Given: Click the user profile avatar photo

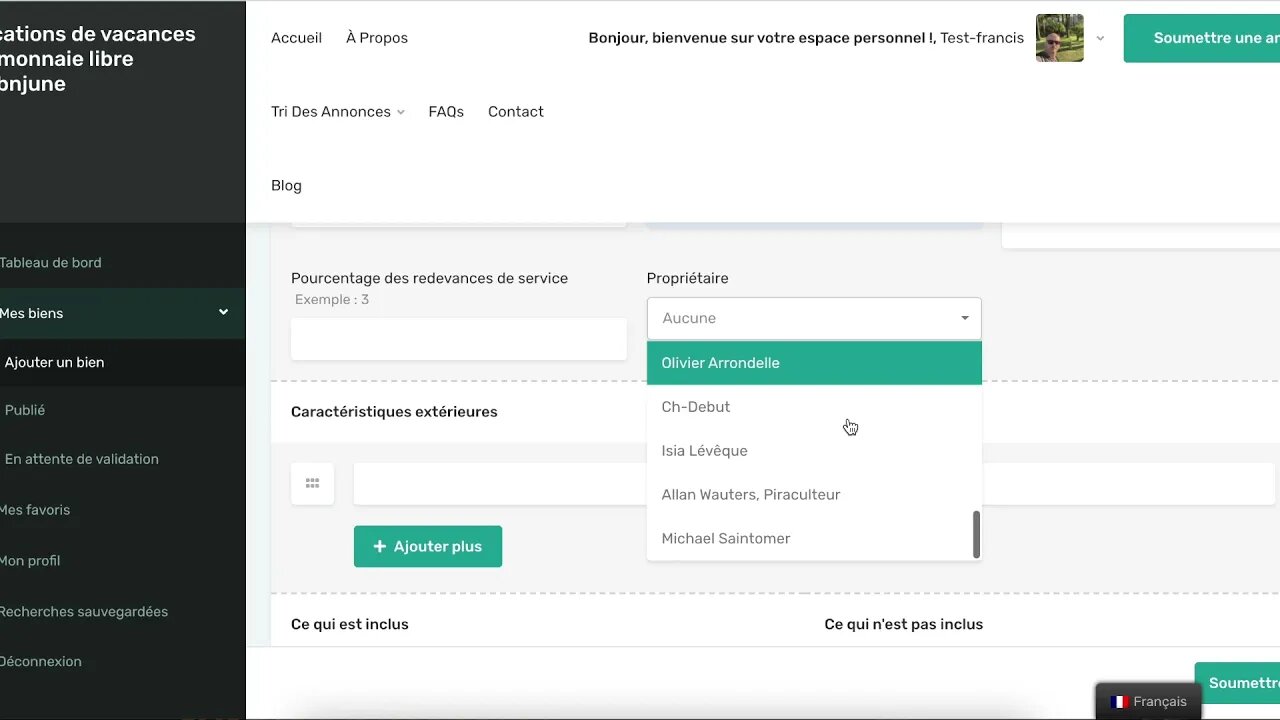Looking at the screenshot, I should [1059, 38].
